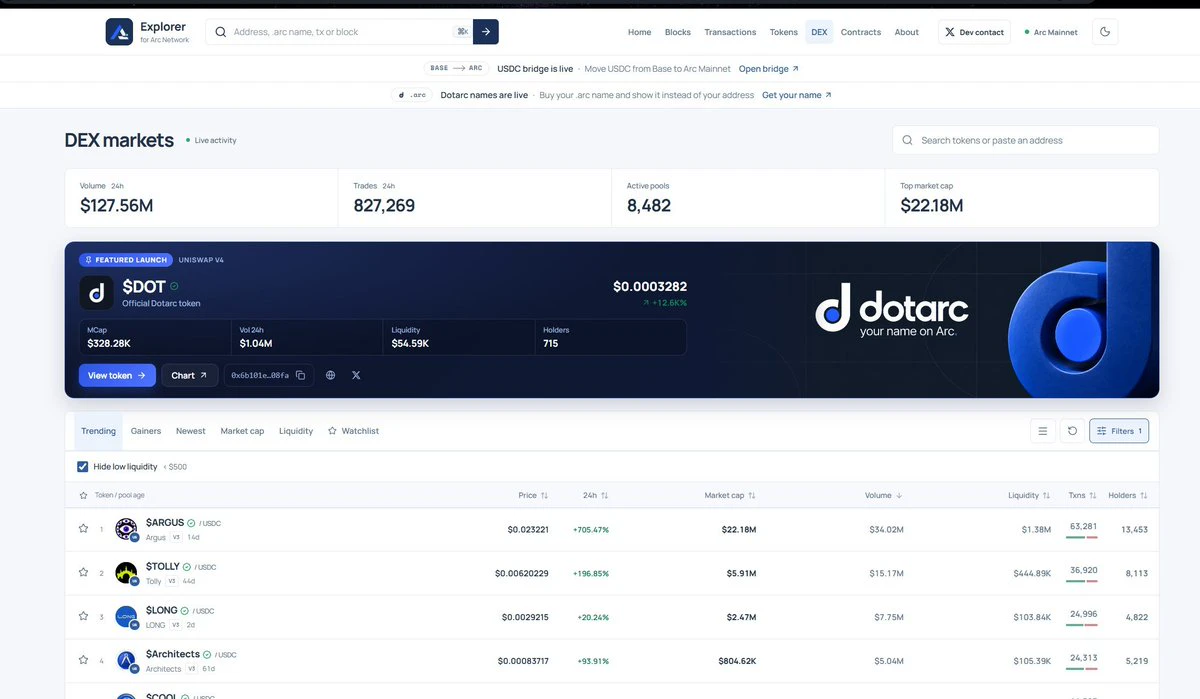Toggle dark mode with the moon icon

tap(1105, 32)
